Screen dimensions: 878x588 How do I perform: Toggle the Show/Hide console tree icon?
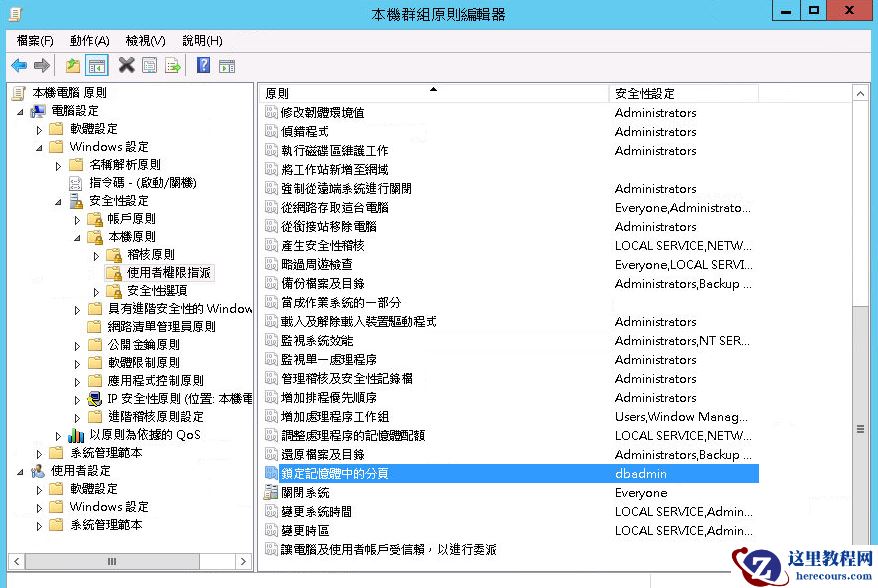pos(97,66)
